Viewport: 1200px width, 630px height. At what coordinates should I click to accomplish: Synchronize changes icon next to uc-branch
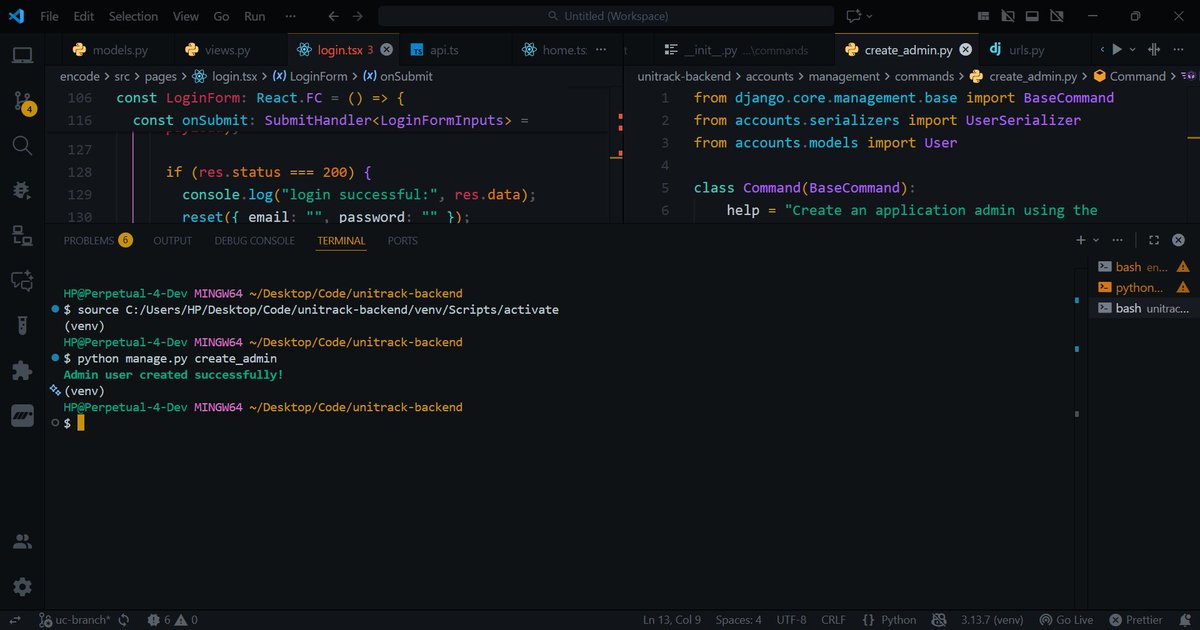coord(123,620)
